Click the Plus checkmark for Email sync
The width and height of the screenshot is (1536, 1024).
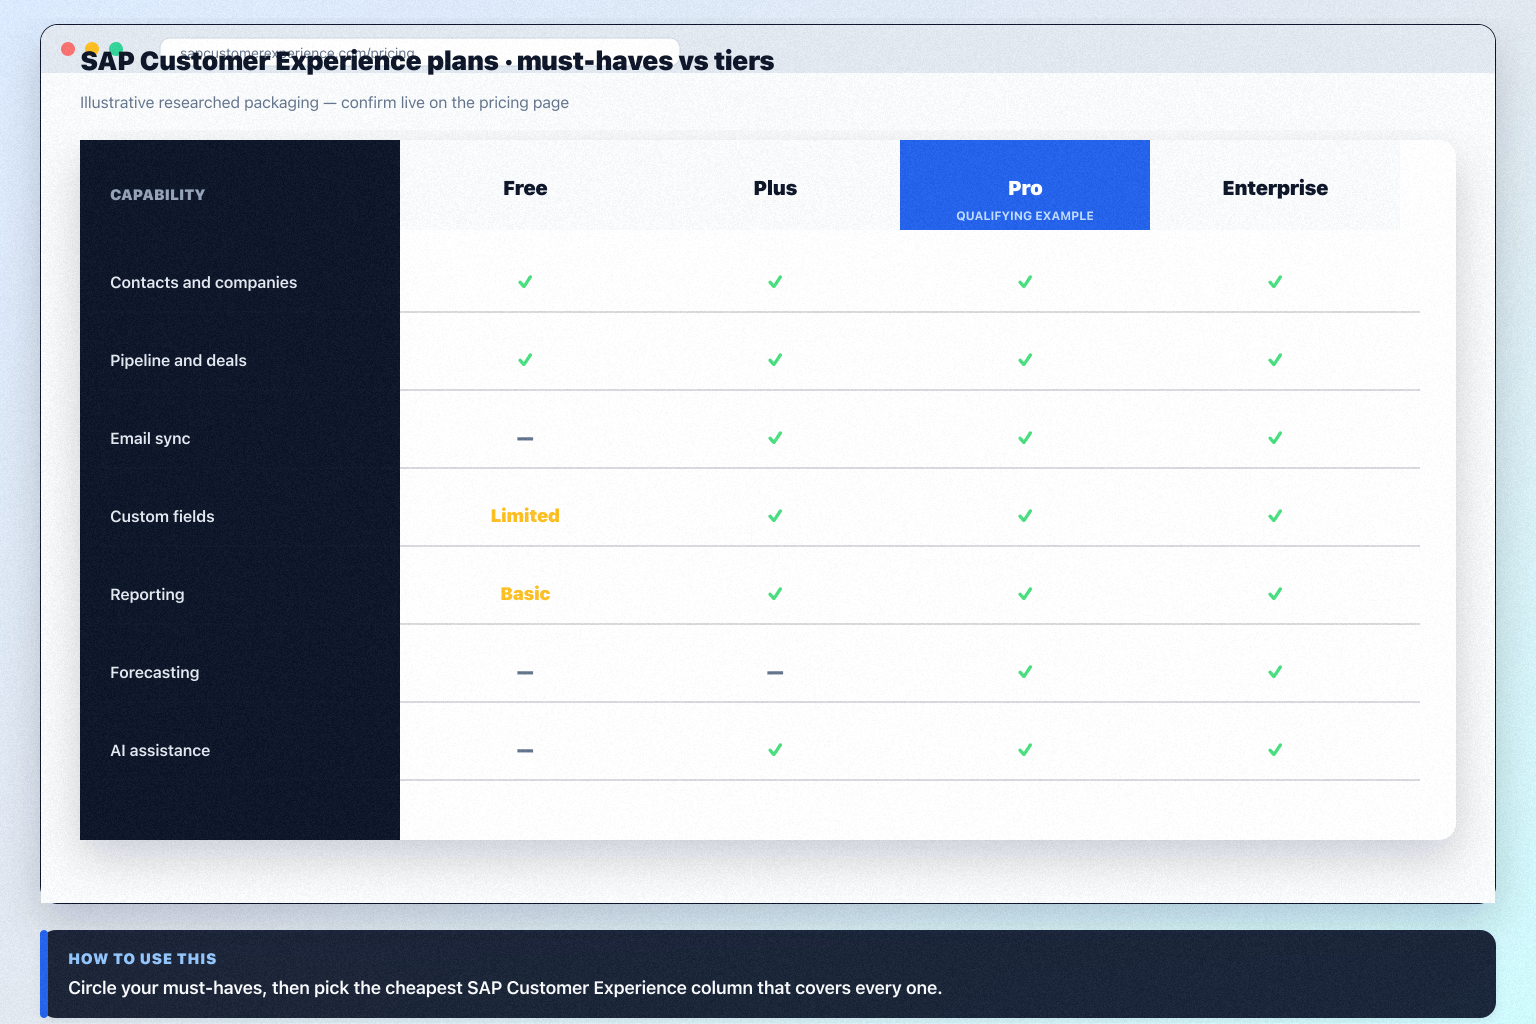point(775,438)
